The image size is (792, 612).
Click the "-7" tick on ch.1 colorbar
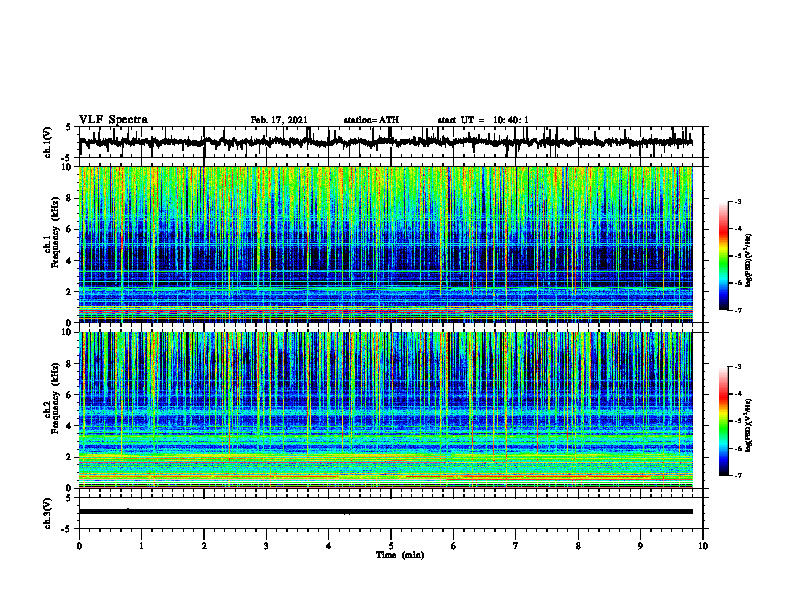[x=738, y=310]
